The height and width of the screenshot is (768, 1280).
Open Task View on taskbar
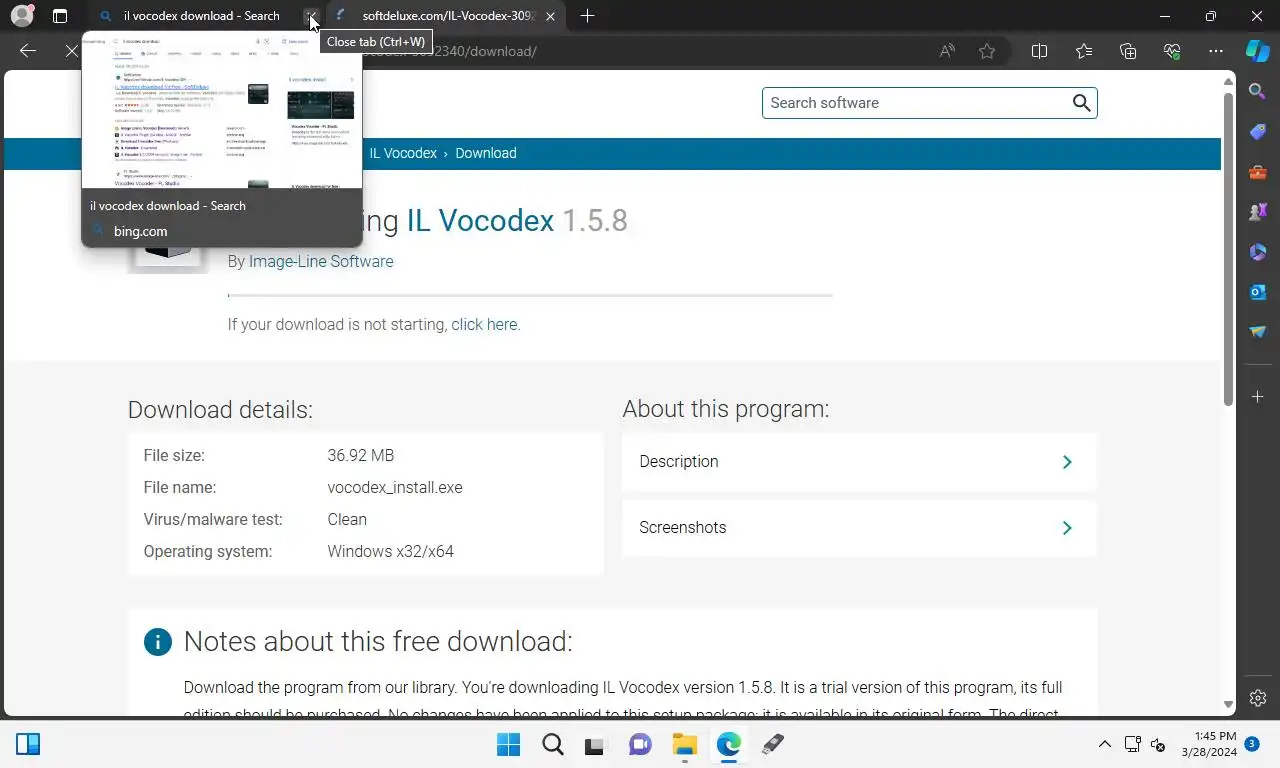(x=596, y=744)
